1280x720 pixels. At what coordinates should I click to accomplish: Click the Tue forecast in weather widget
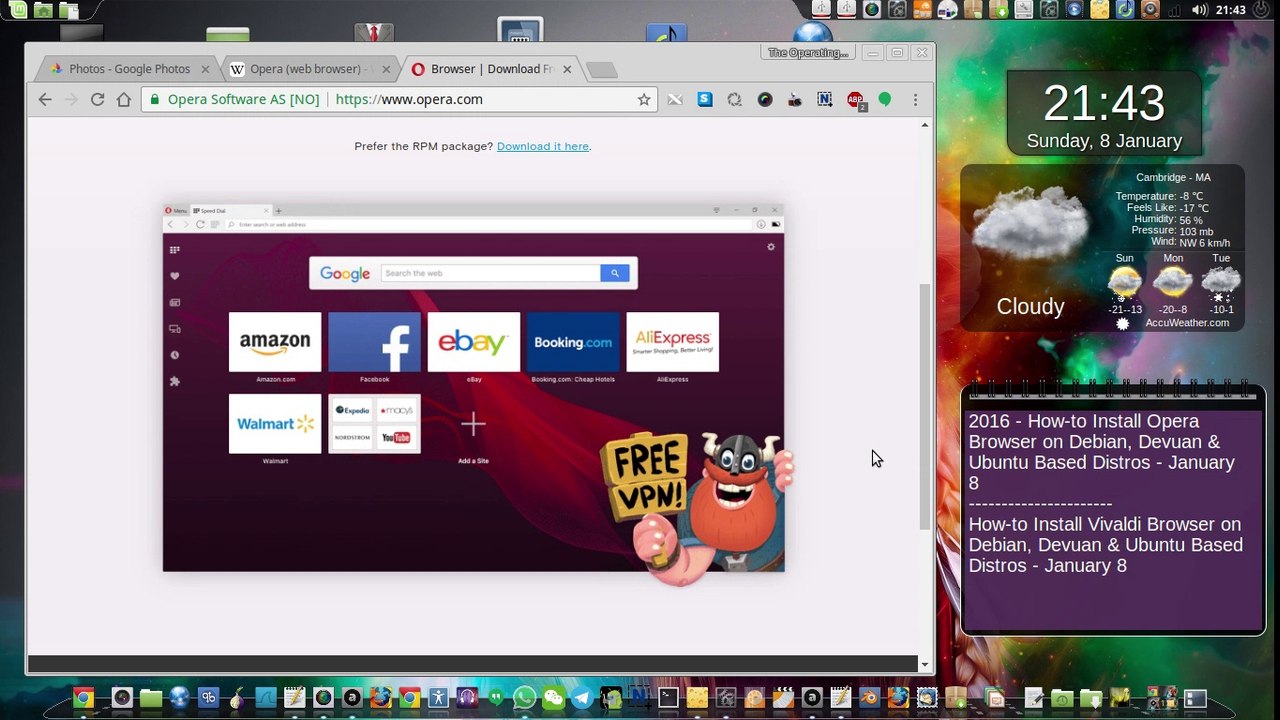[1221, 284]
